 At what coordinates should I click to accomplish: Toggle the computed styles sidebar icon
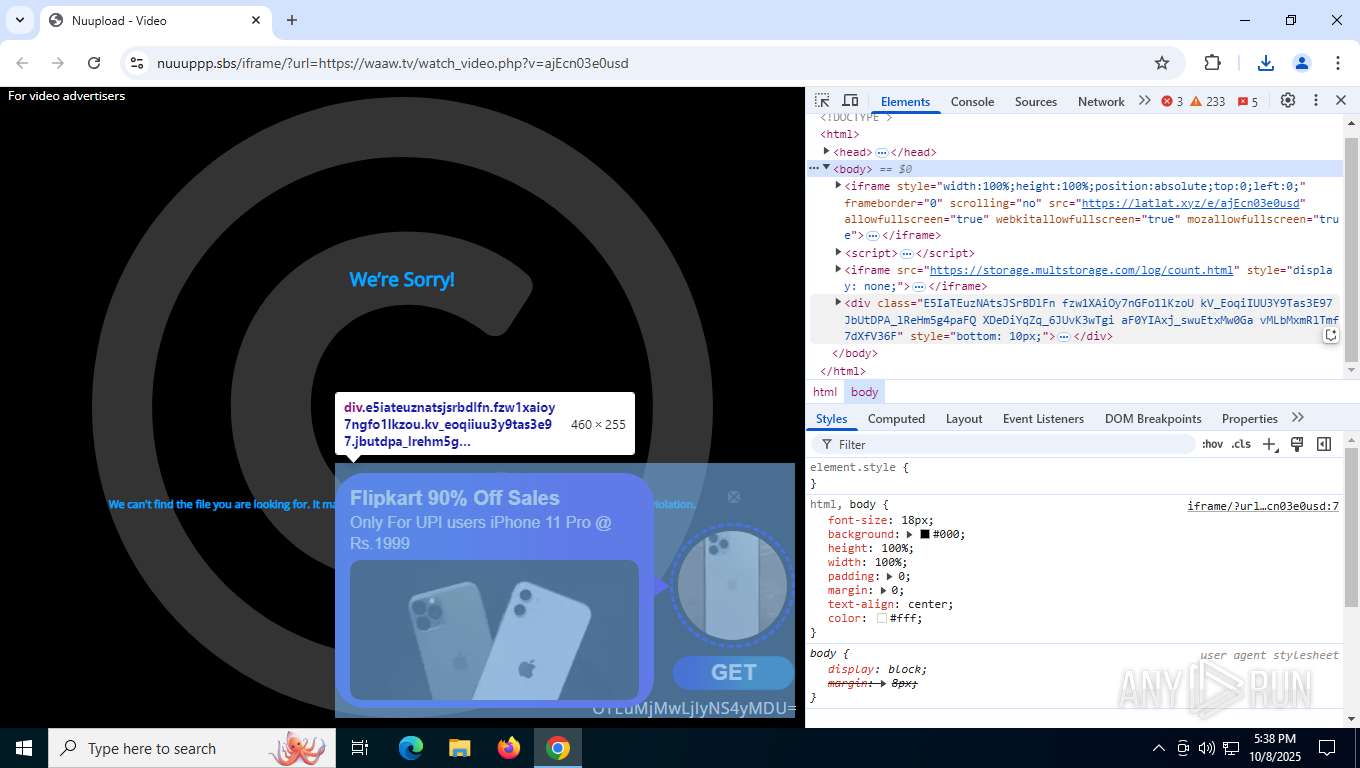tap(1324, 444)
